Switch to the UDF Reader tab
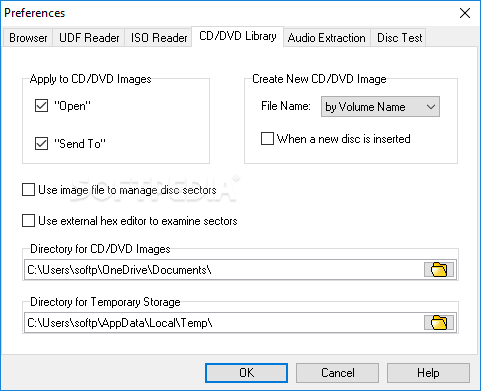This screenshot has width=481, height=391. pyautogui.click(x=89, y=38)
